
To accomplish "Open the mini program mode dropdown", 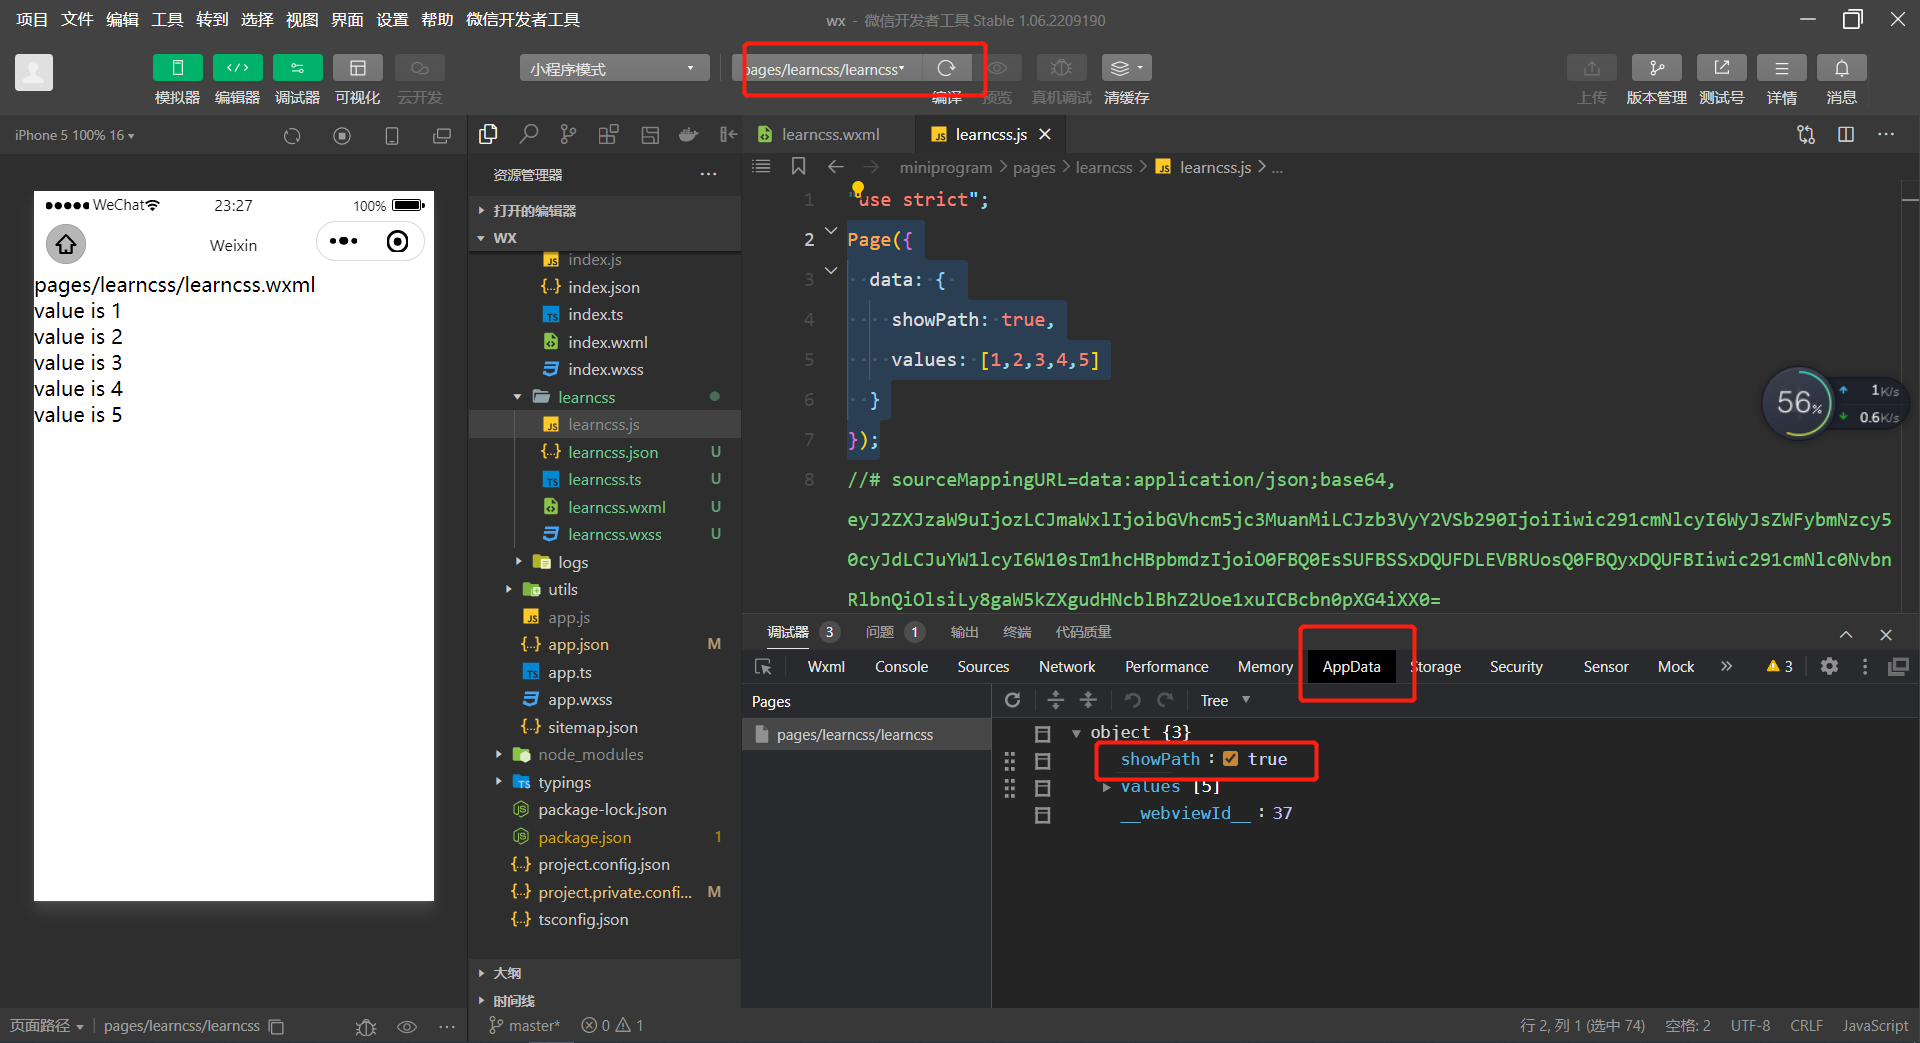I will pos(613,69).
